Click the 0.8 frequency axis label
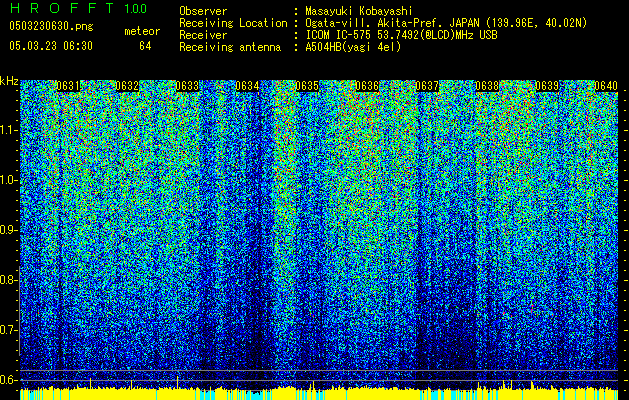The image size is (629, 400). (x=8, y=280)
